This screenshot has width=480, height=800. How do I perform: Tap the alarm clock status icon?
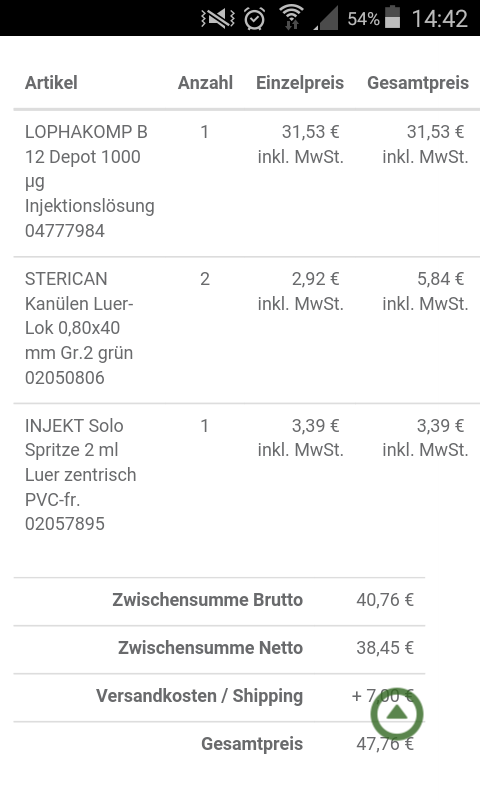(254, 19)
